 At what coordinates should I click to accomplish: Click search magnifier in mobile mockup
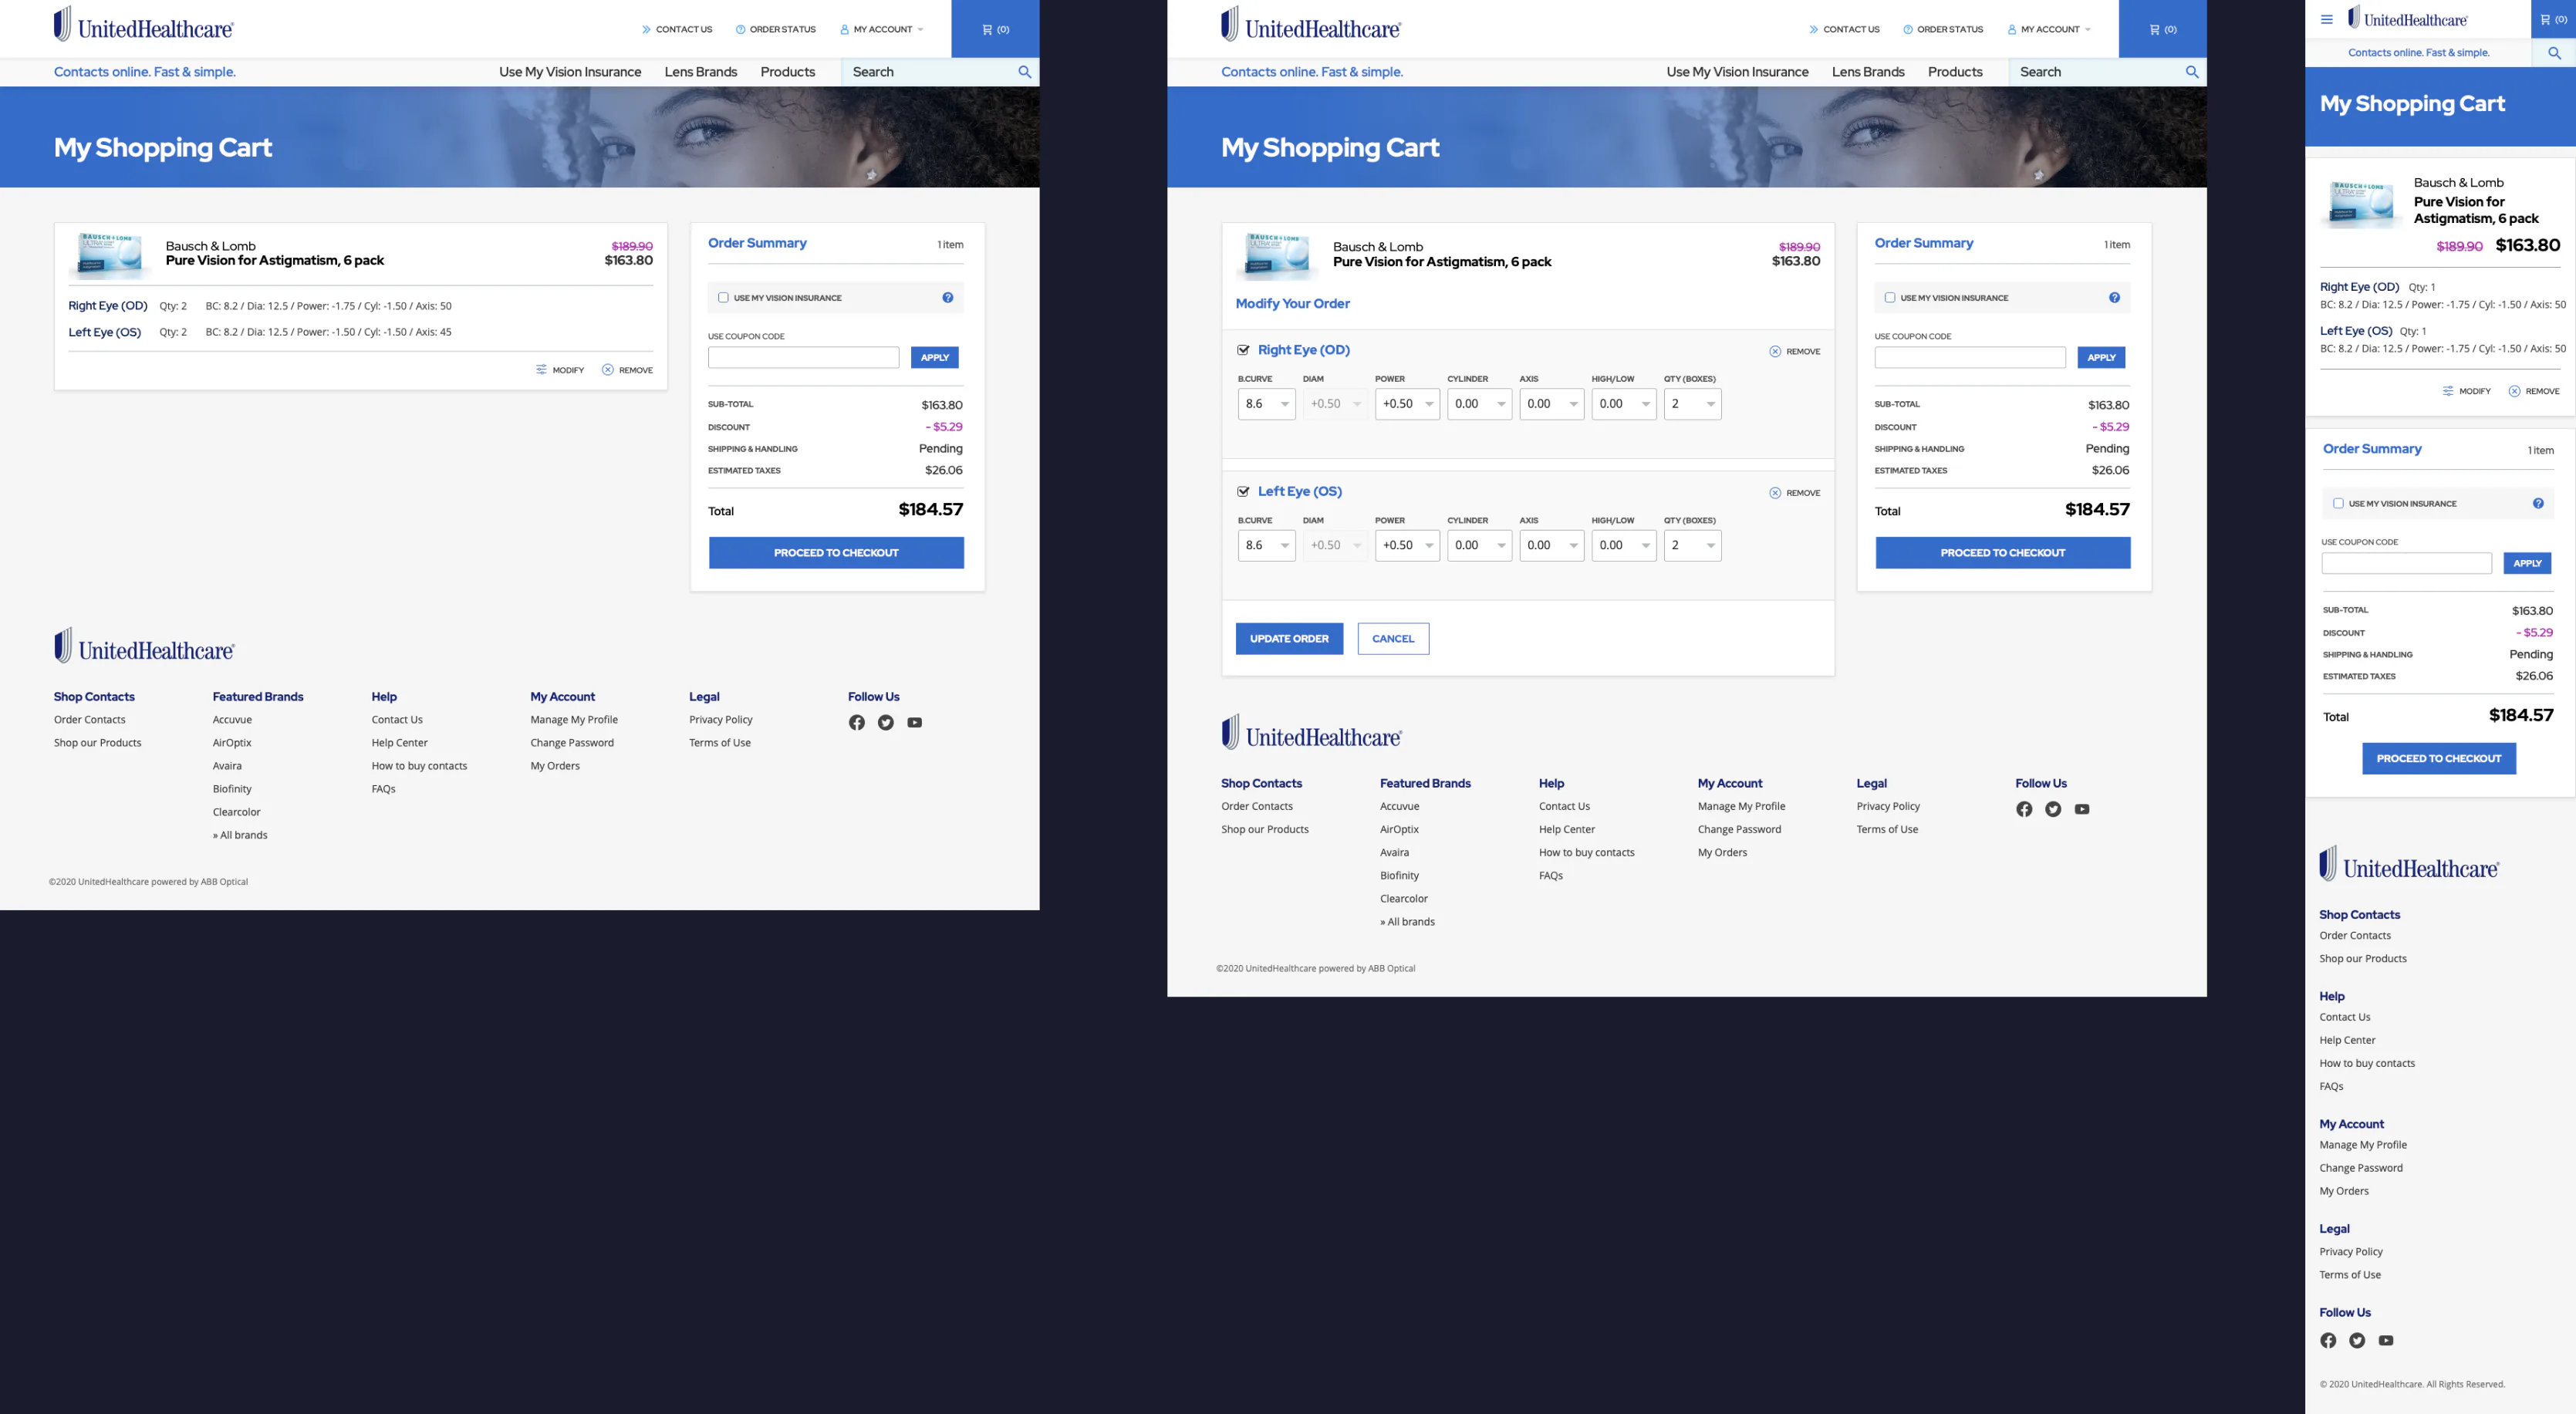[x=2554, y=53]
